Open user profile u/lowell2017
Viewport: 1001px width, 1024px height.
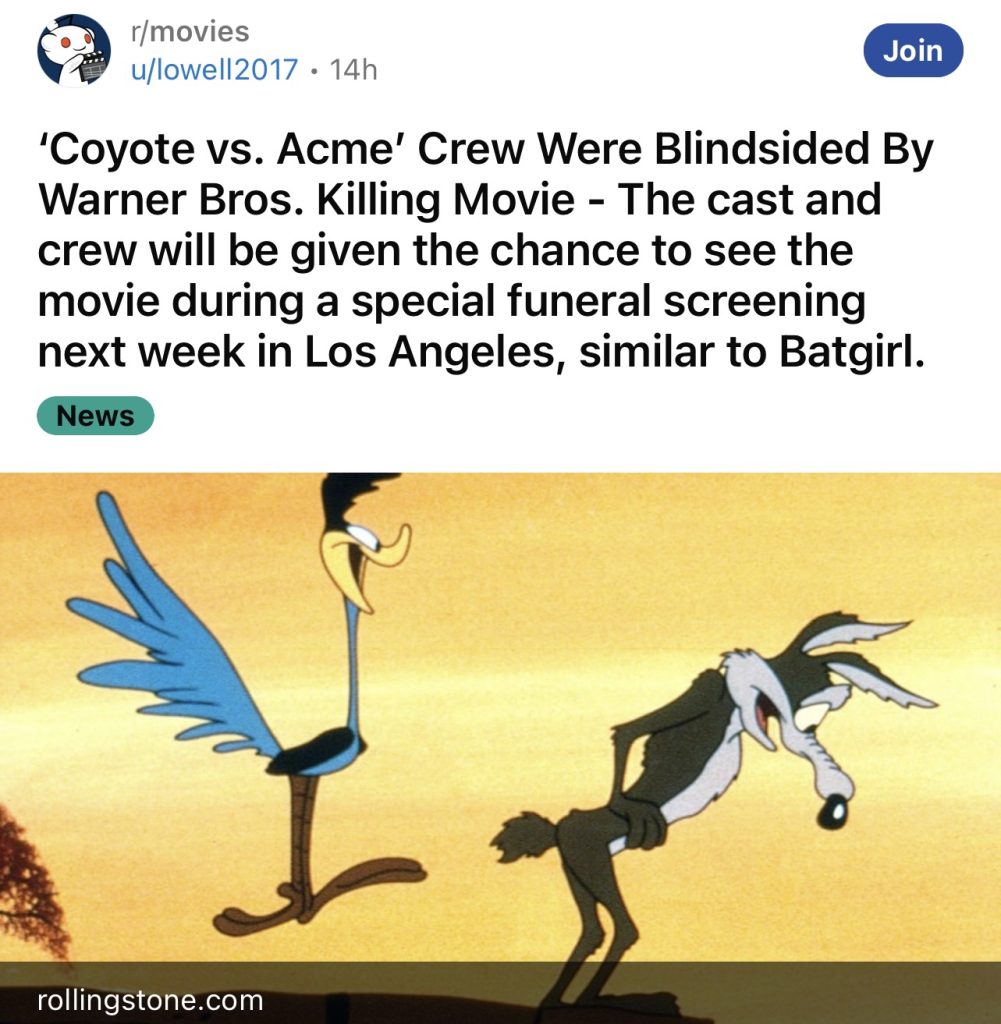214,69
